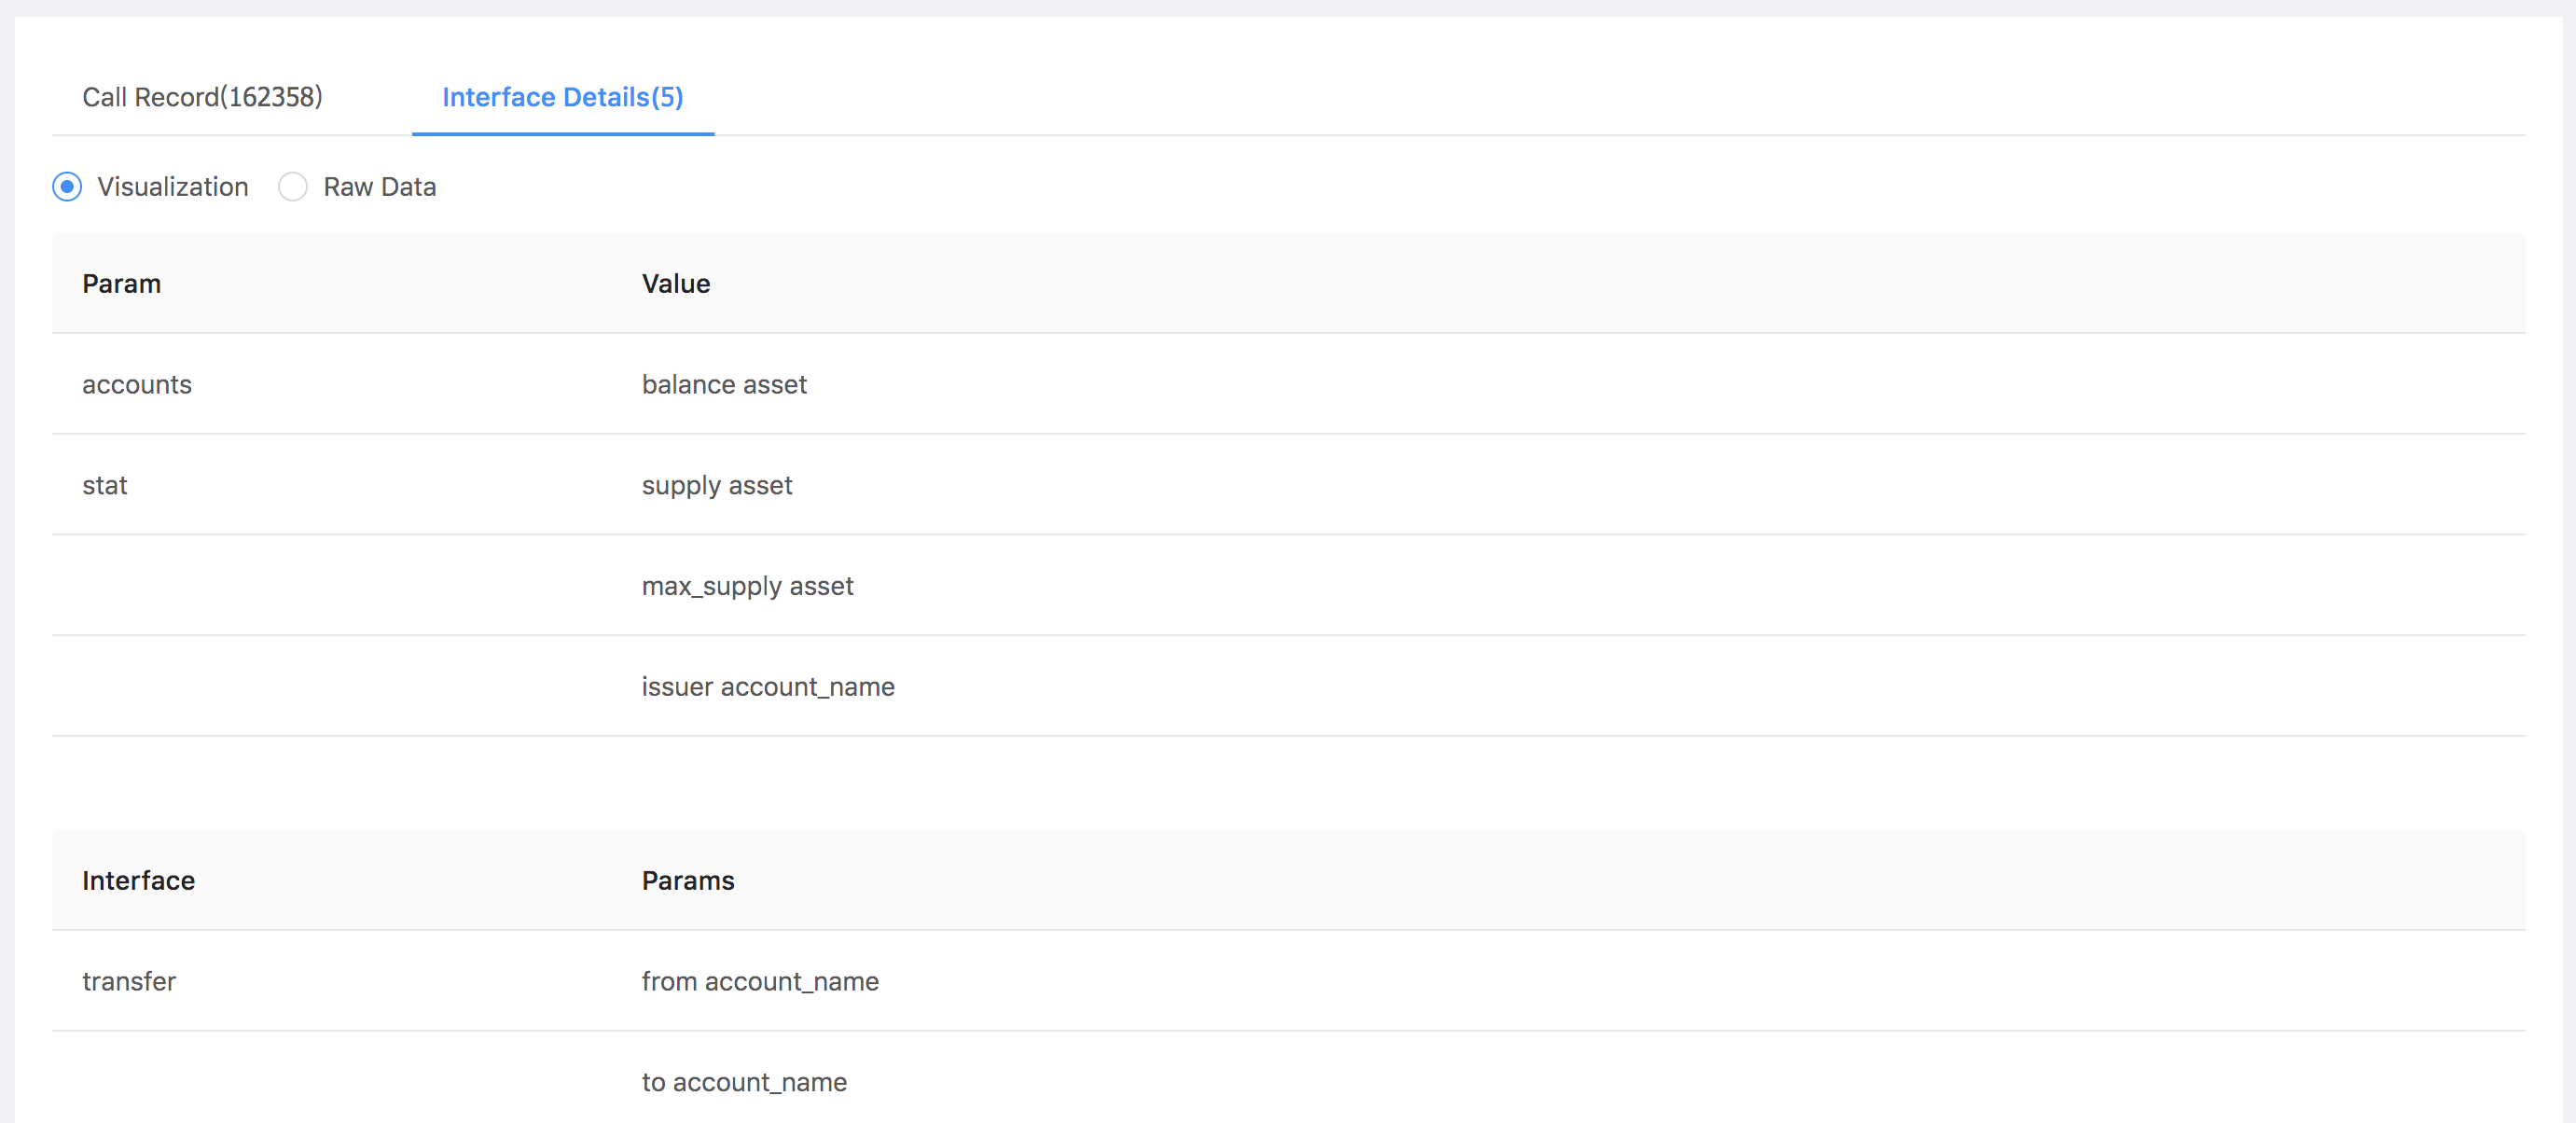Click the from account_name parameter
The width and height of the screenshot is (2576, 1123).
[760, 982]
